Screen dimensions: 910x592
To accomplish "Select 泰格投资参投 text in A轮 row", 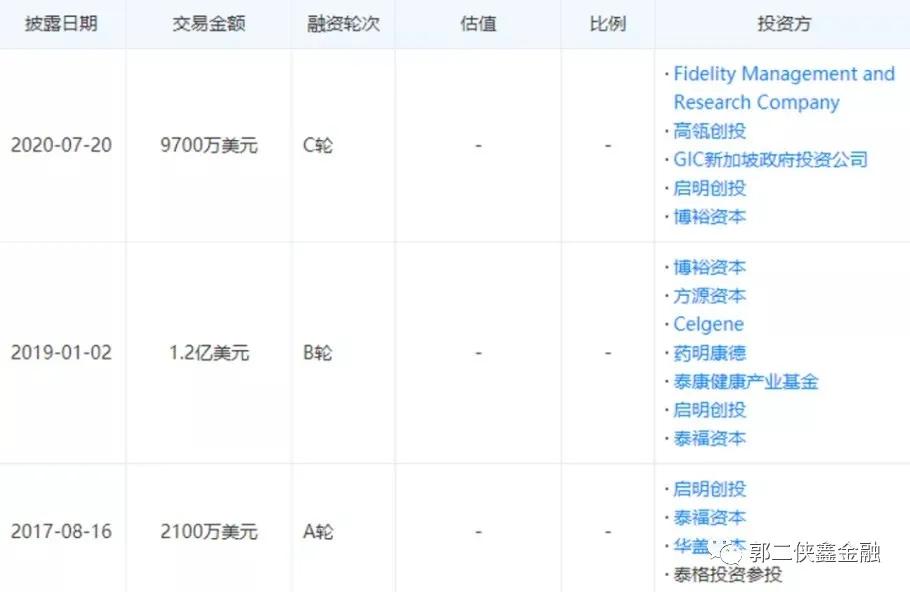I will (x=727, y=575).
